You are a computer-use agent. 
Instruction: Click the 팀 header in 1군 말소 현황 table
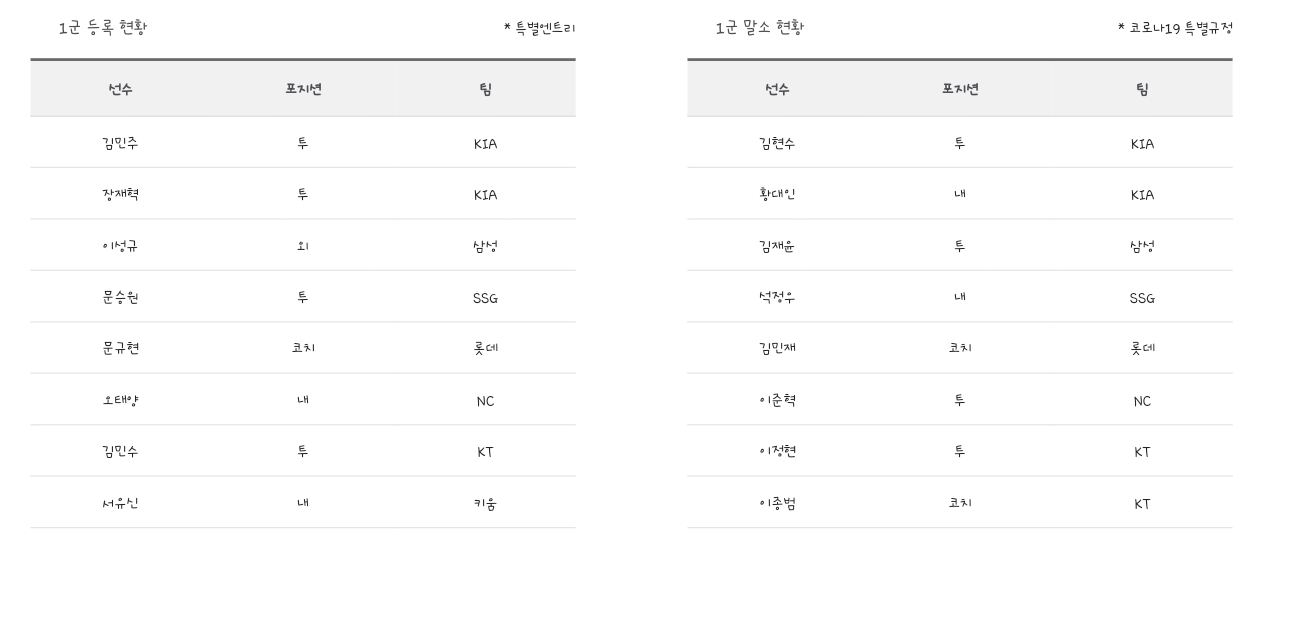tap(1142, 89)
